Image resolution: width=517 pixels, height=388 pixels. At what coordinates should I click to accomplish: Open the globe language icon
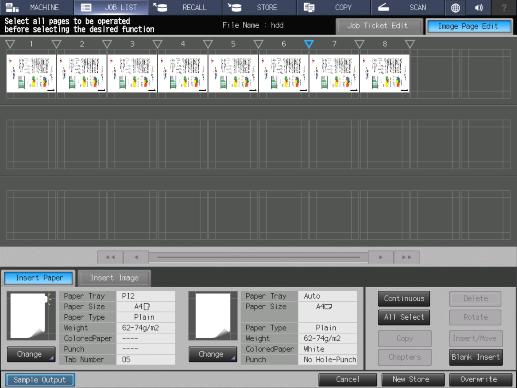[x=455, y=8]
